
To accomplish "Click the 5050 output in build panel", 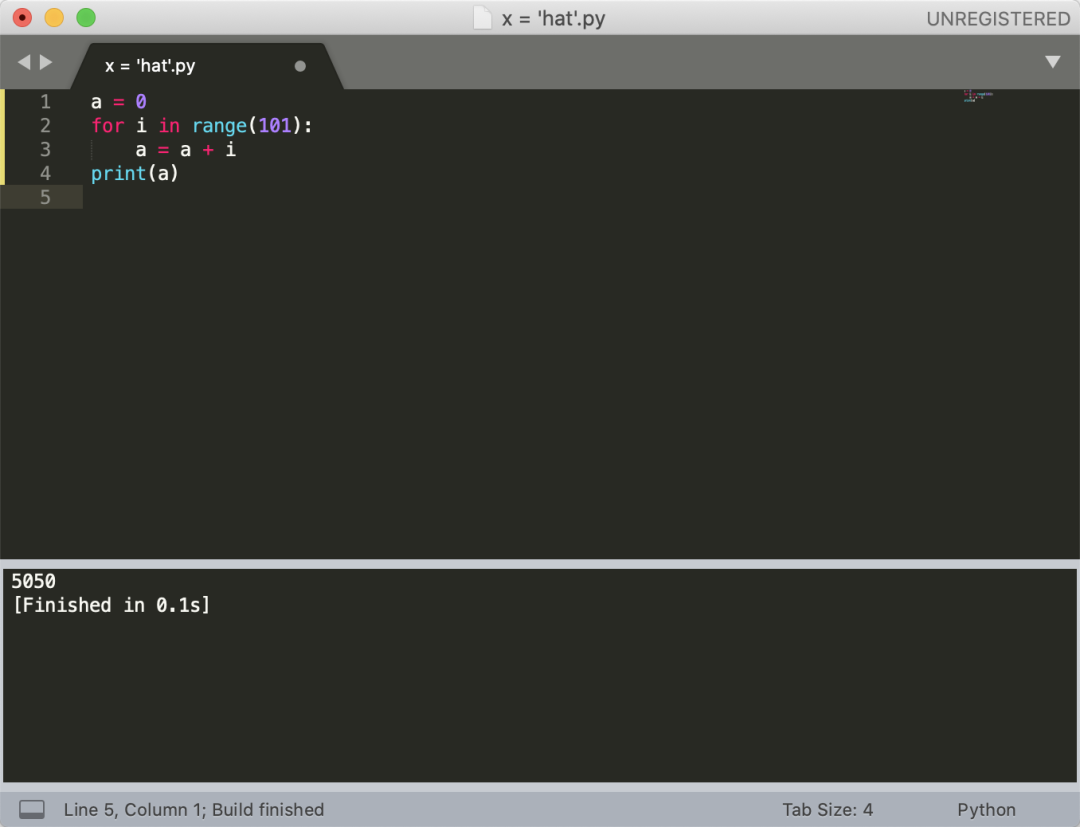I will tap(33, 581).
